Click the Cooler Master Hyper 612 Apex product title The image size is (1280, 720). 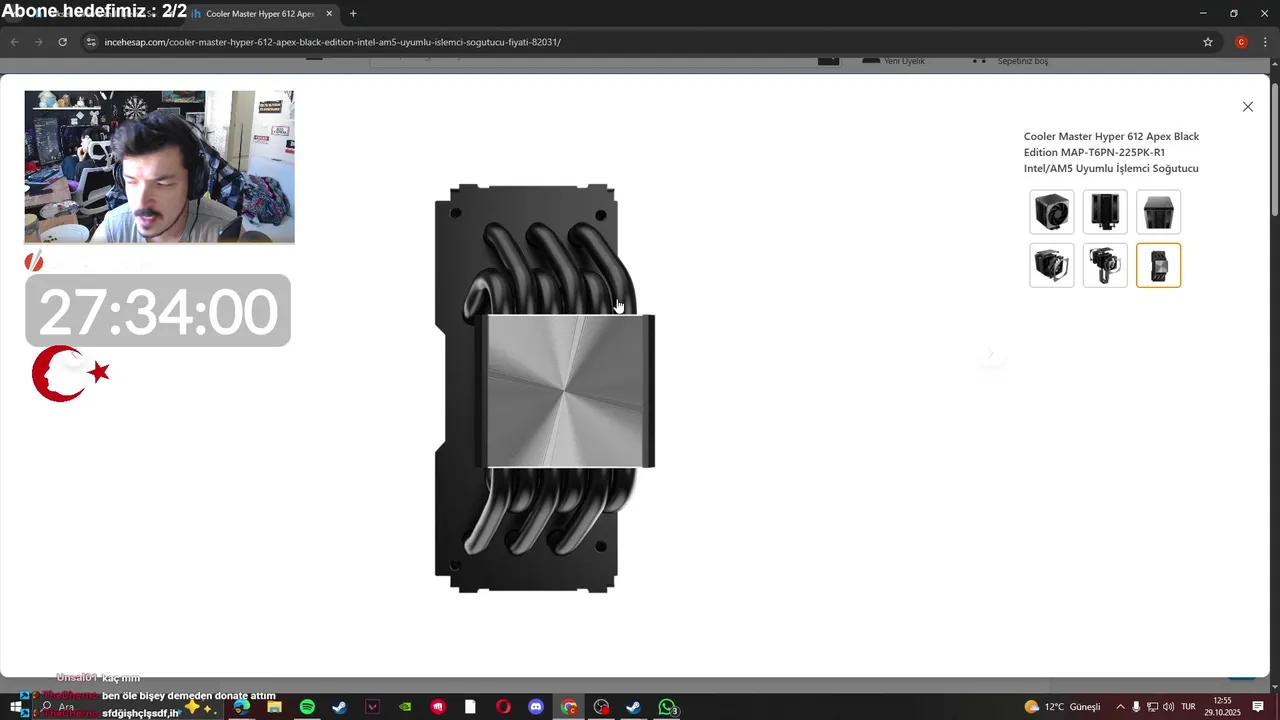pos(1111,152)
